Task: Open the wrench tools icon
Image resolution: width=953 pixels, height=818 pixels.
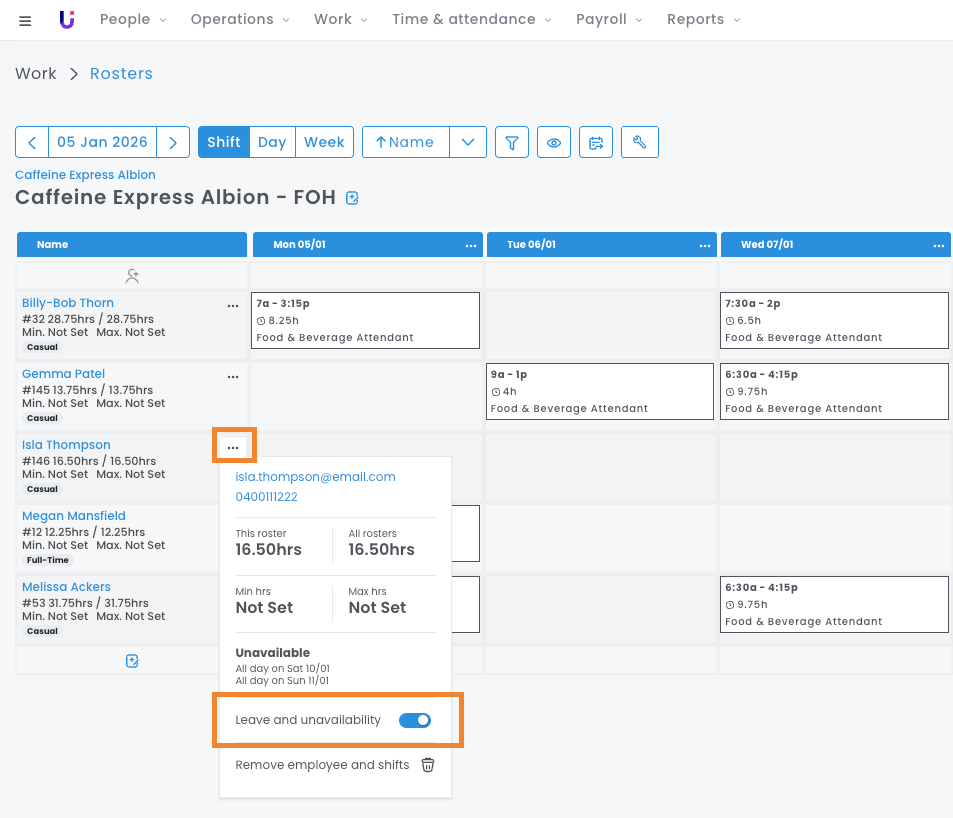Action: (640, 142)
